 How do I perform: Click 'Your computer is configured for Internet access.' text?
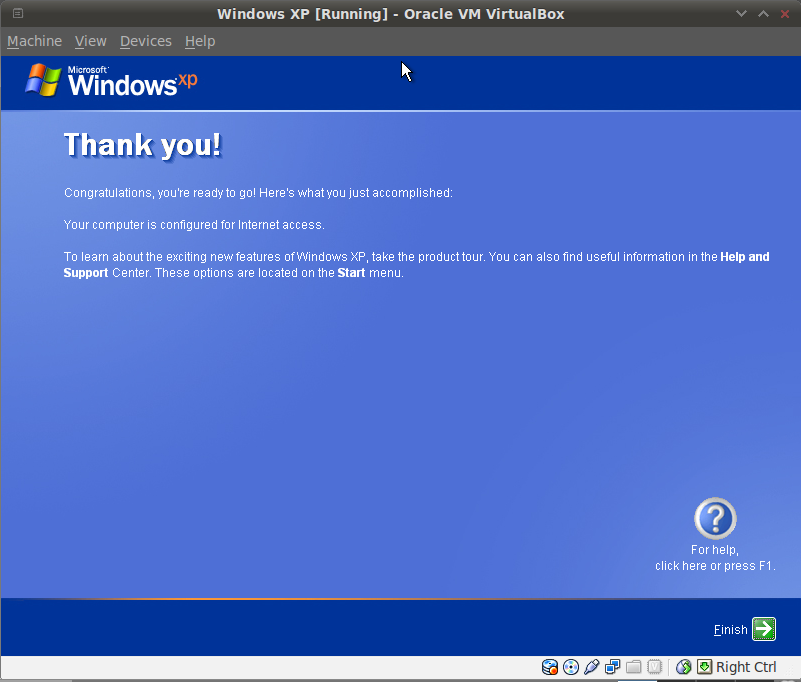click(194, 225)
